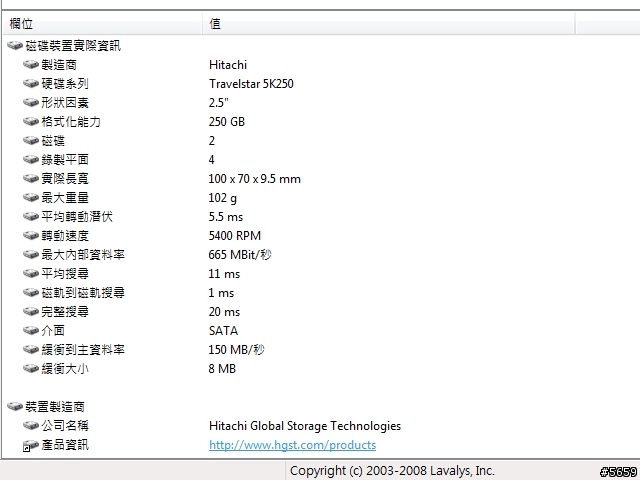Click the disk icon beside 介面

31,331
